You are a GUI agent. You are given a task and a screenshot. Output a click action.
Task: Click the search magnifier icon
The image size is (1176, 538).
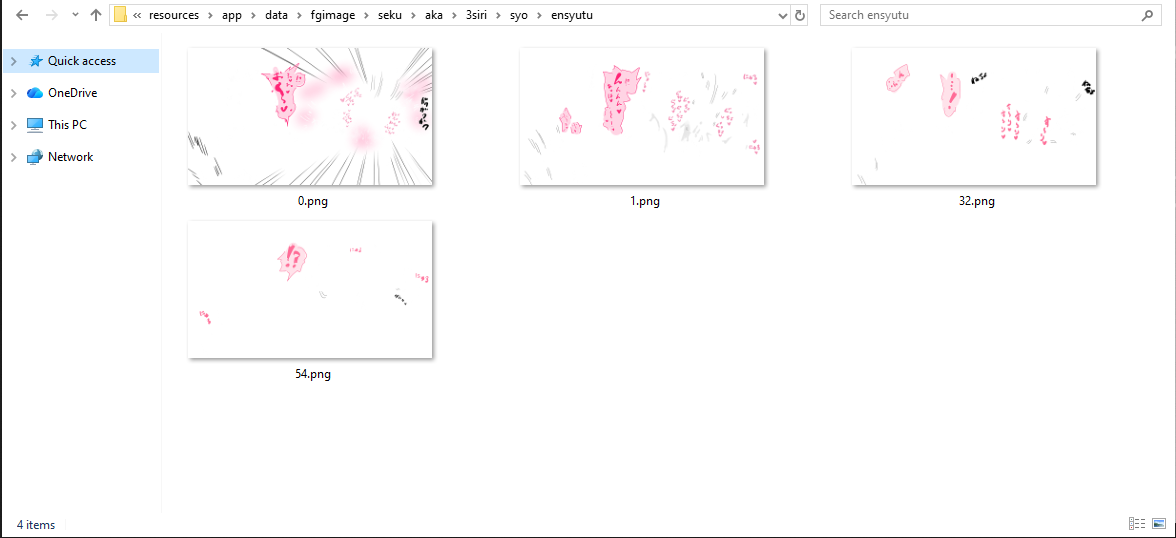point(1147,15)
